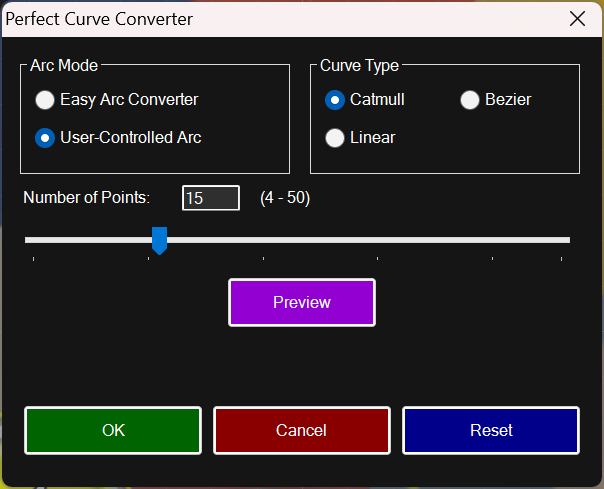Screen dimensions: 604x489
Task: Select the Easy Arc Converter option
Action: 46,100
